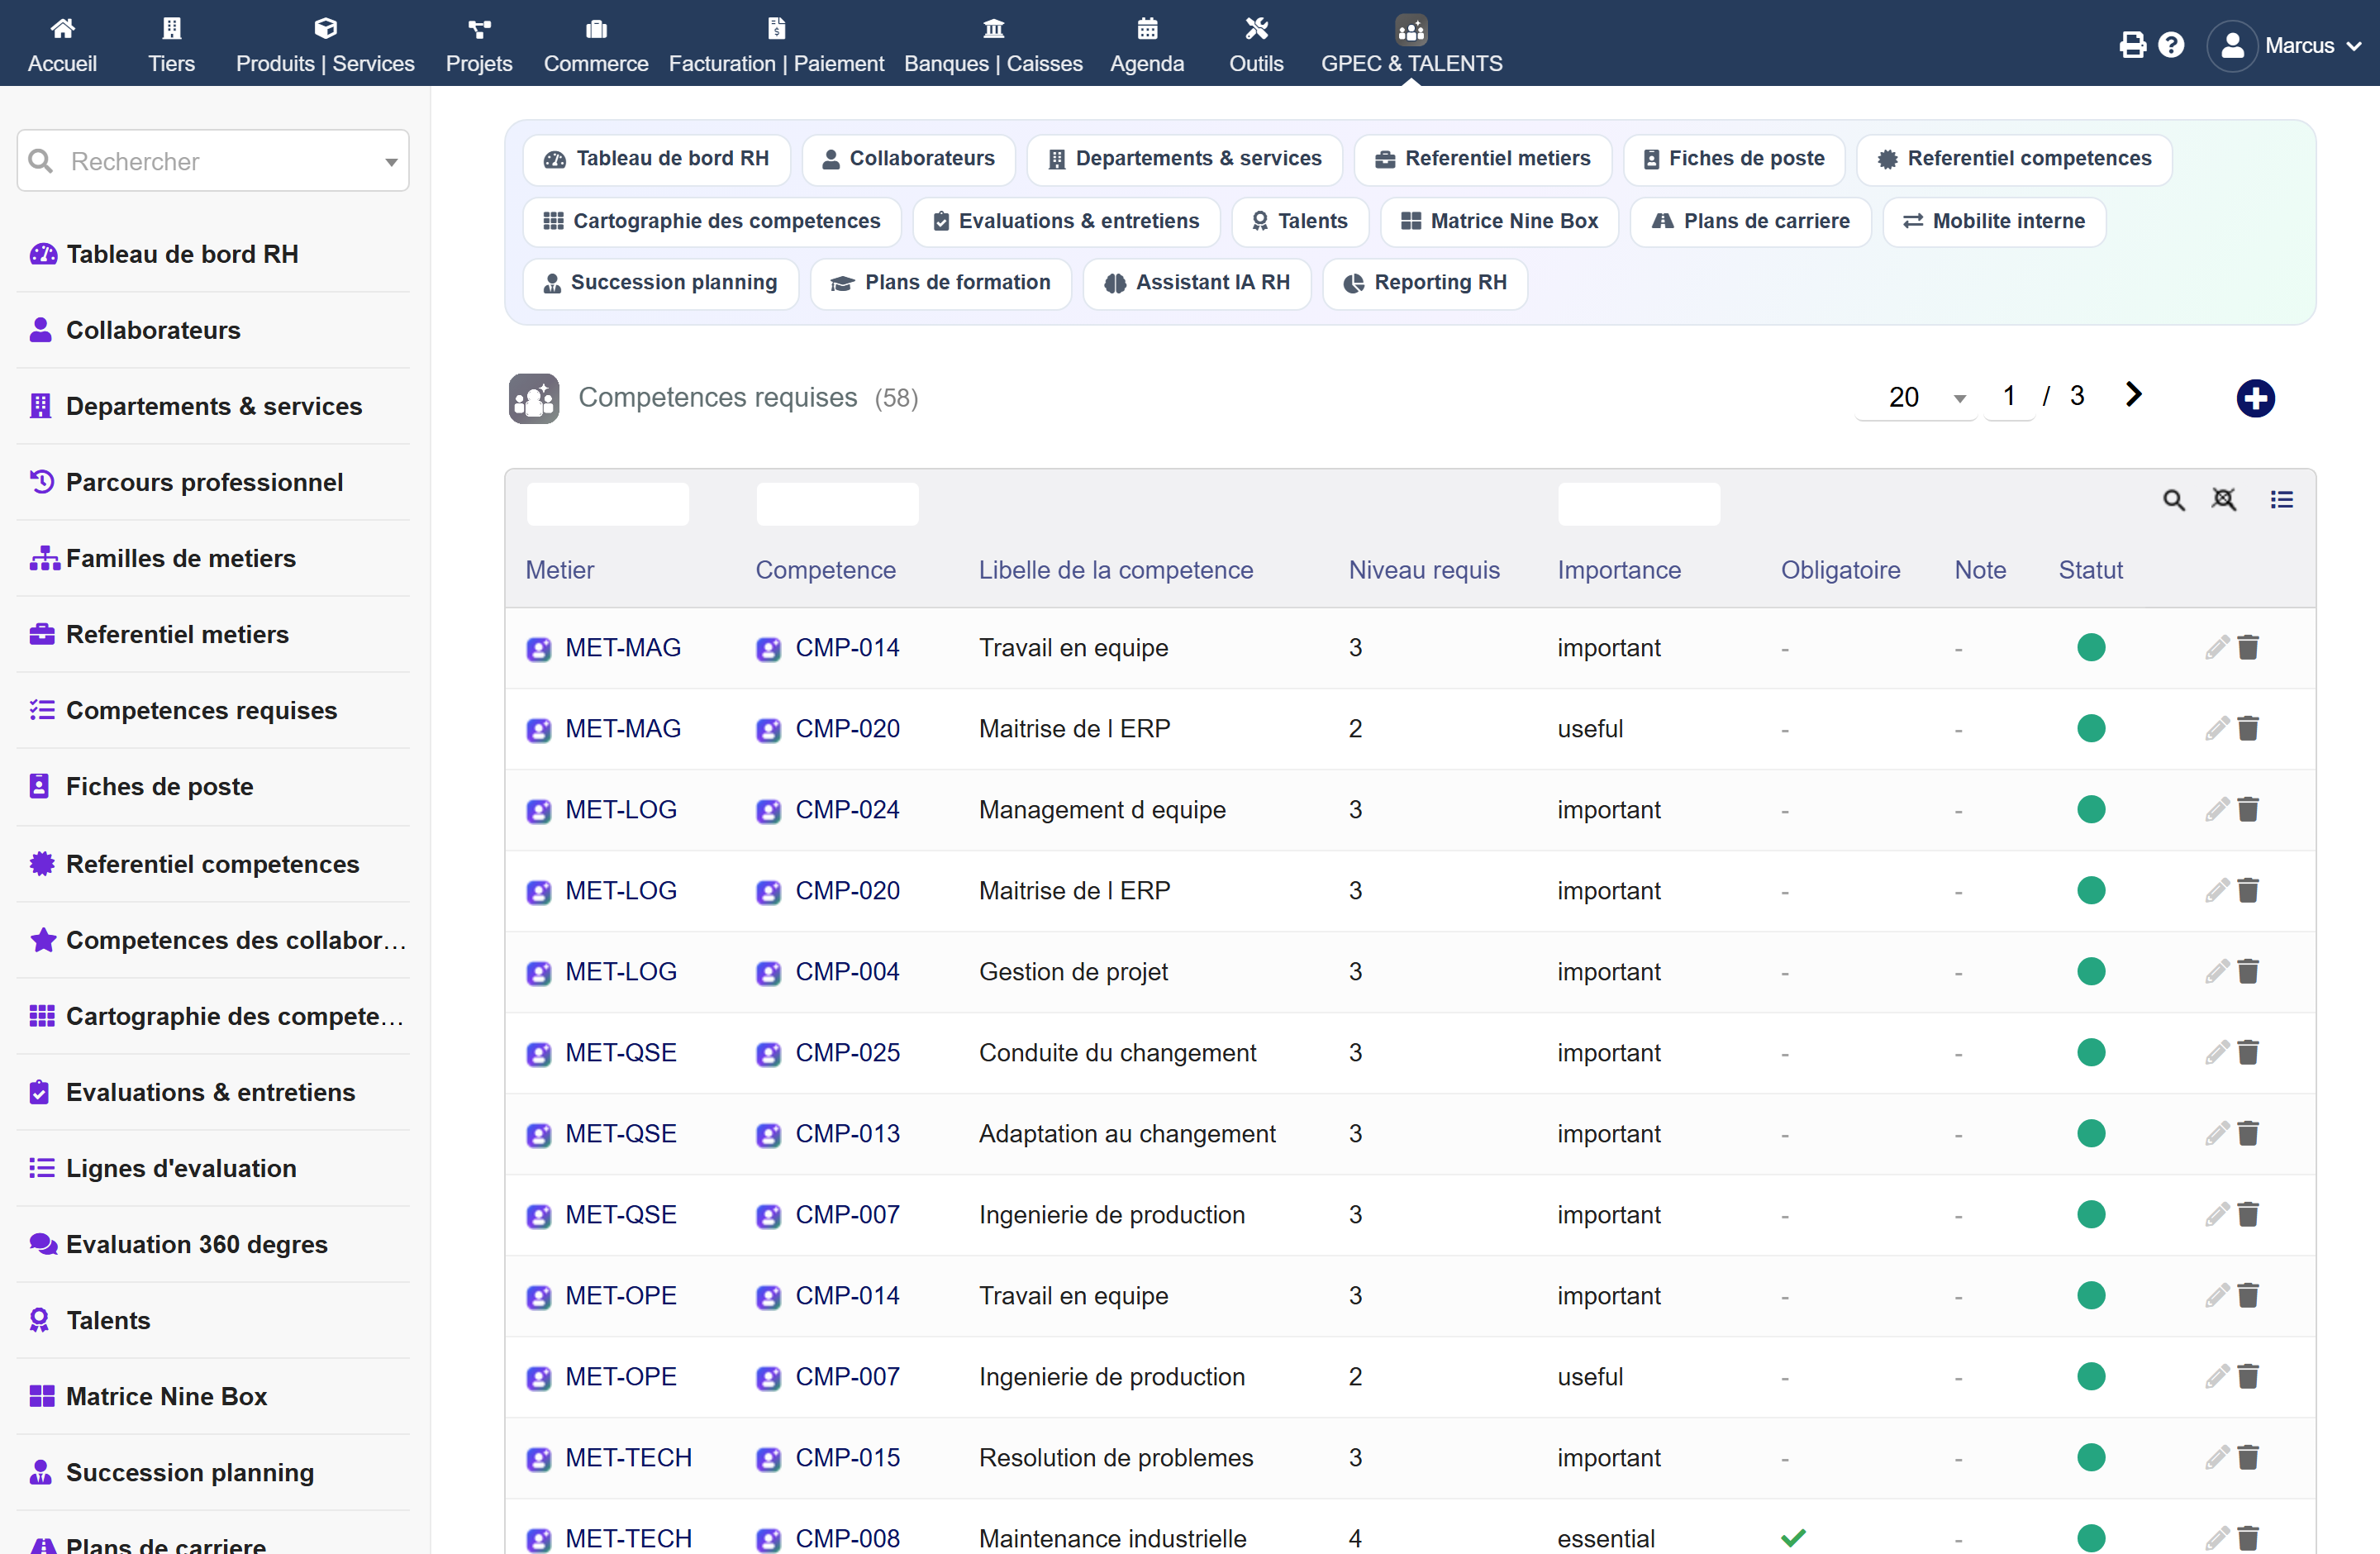Click the green status dot for MET-MAG CMP-014

[2091, 648]
